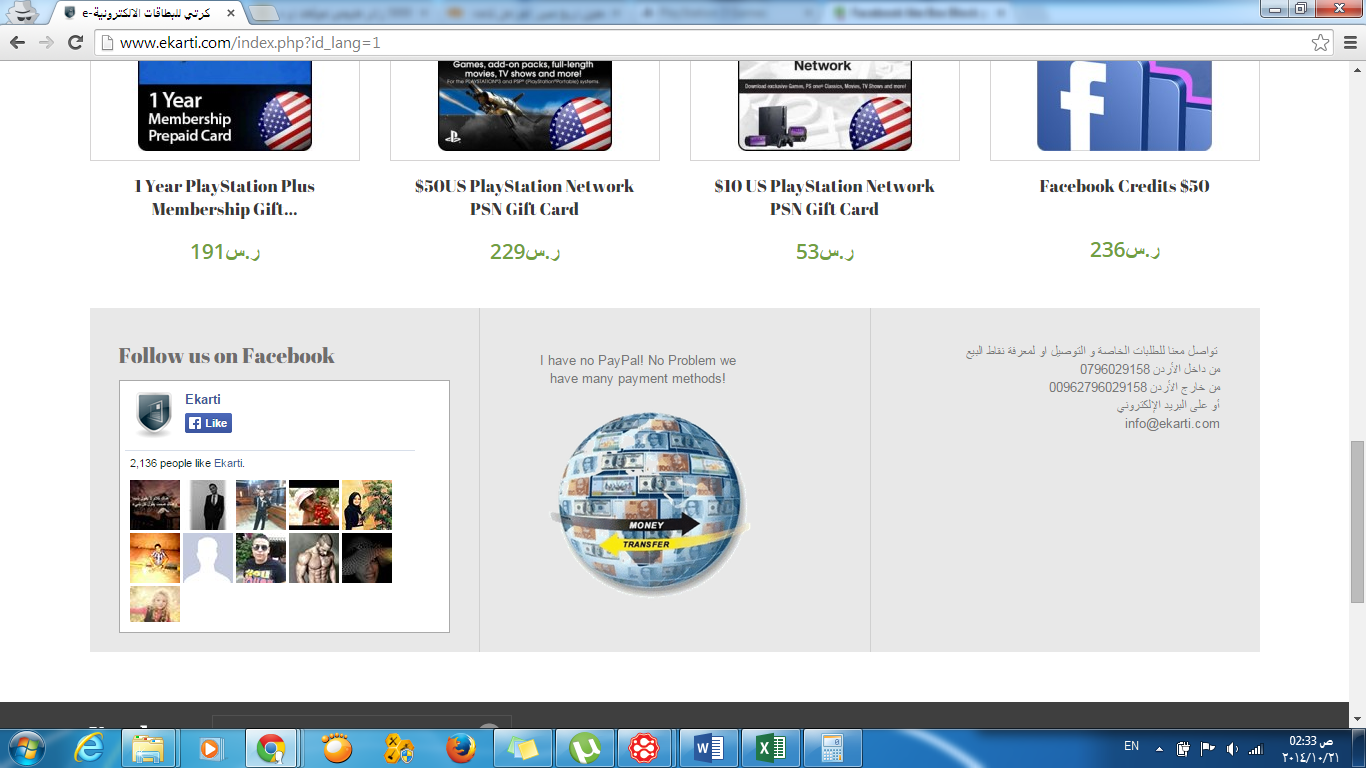The height and width of the screenshot is (768, 1366).
Task: Click the price 229 ر.س
Action: pyautogui.click(x=525, y=251)
